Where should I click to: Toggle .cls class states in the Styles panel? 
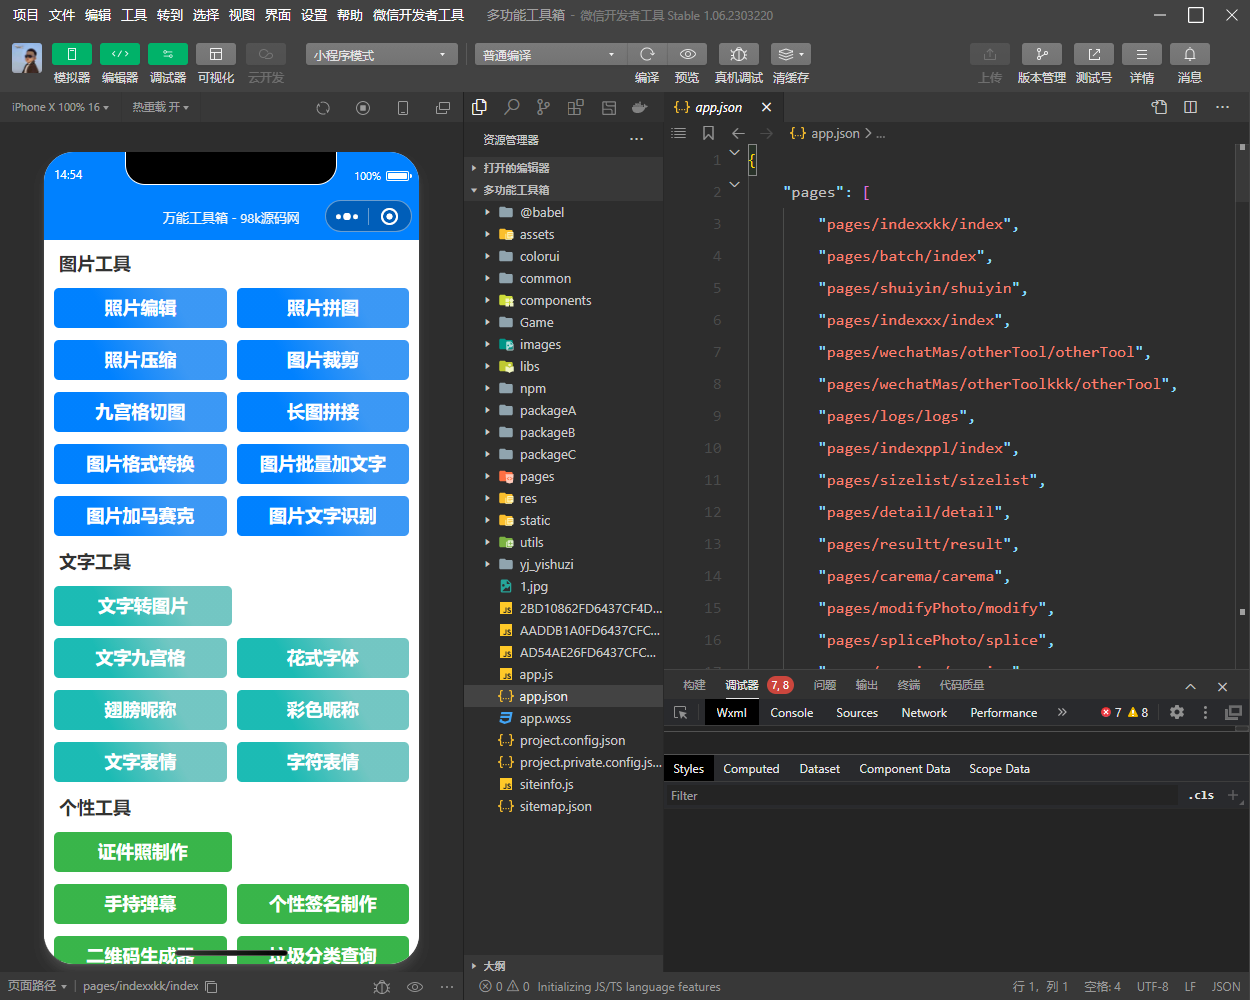[1200, 795]
